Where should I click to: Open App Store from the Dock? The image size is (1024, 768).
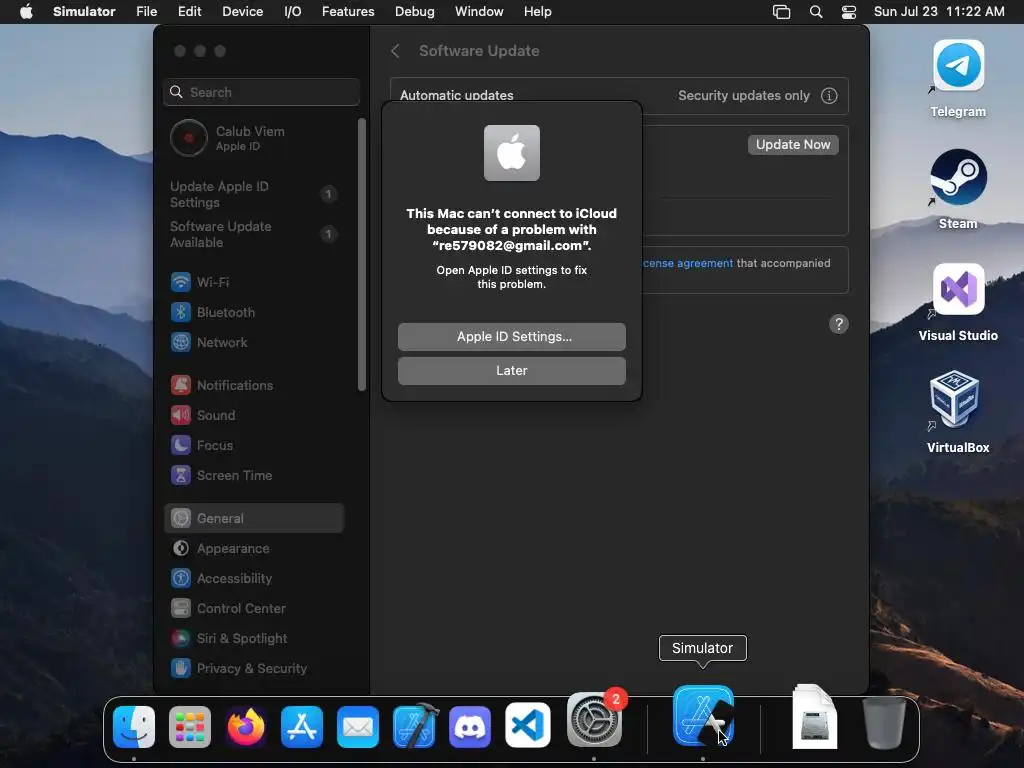click(x=302, y=726)
